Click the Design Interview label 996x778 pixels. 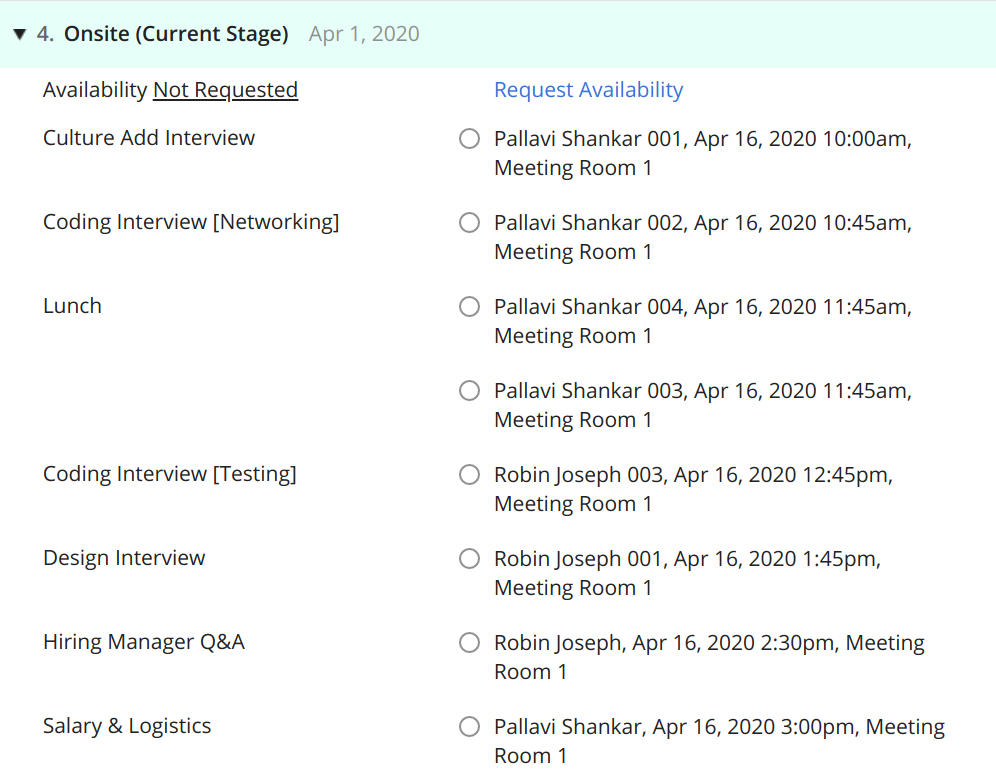pos(124,558)
